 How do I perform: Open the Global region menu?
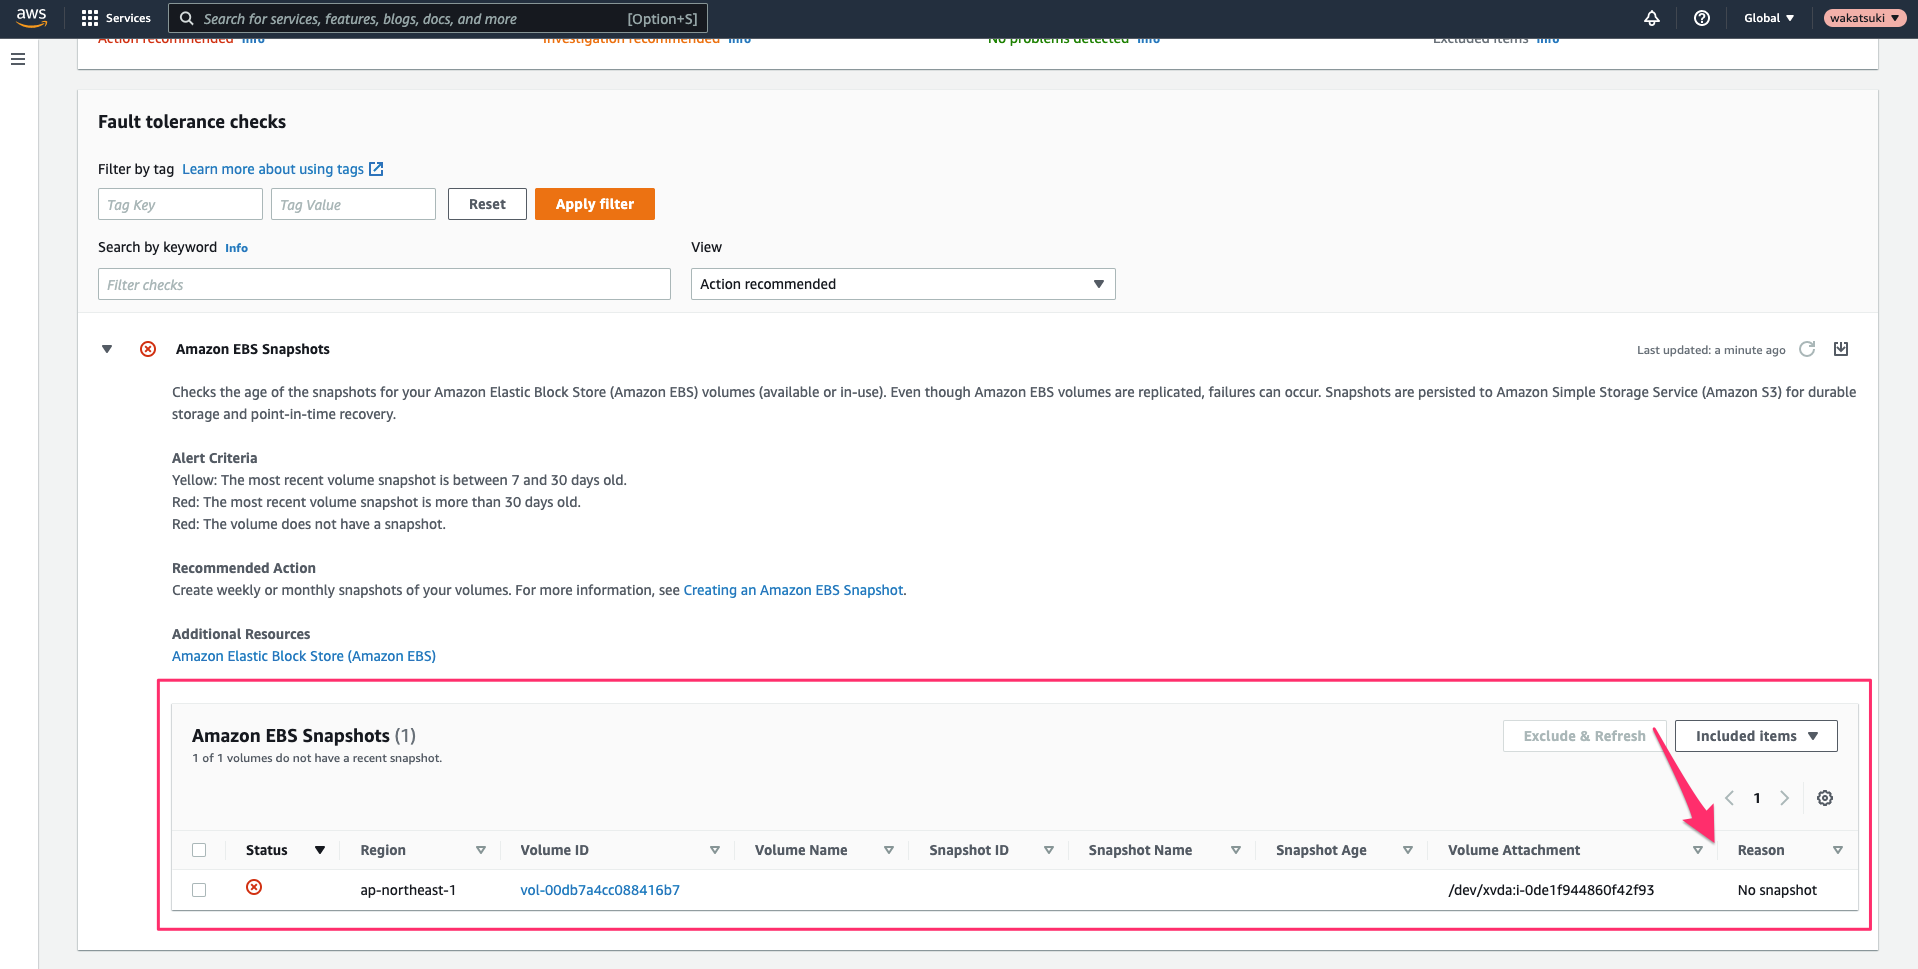tap(1769, 18)
